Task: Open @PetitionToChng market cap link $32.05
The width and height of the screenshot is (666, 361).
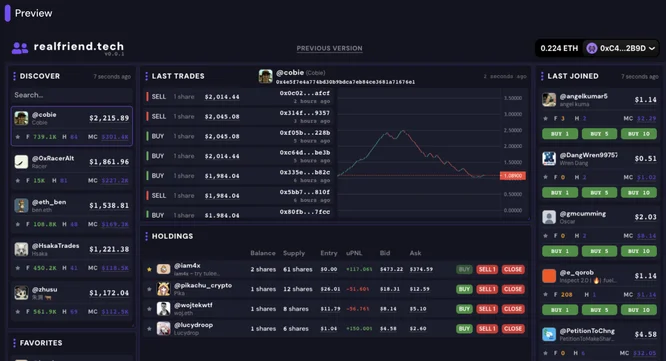Action: 644,353
